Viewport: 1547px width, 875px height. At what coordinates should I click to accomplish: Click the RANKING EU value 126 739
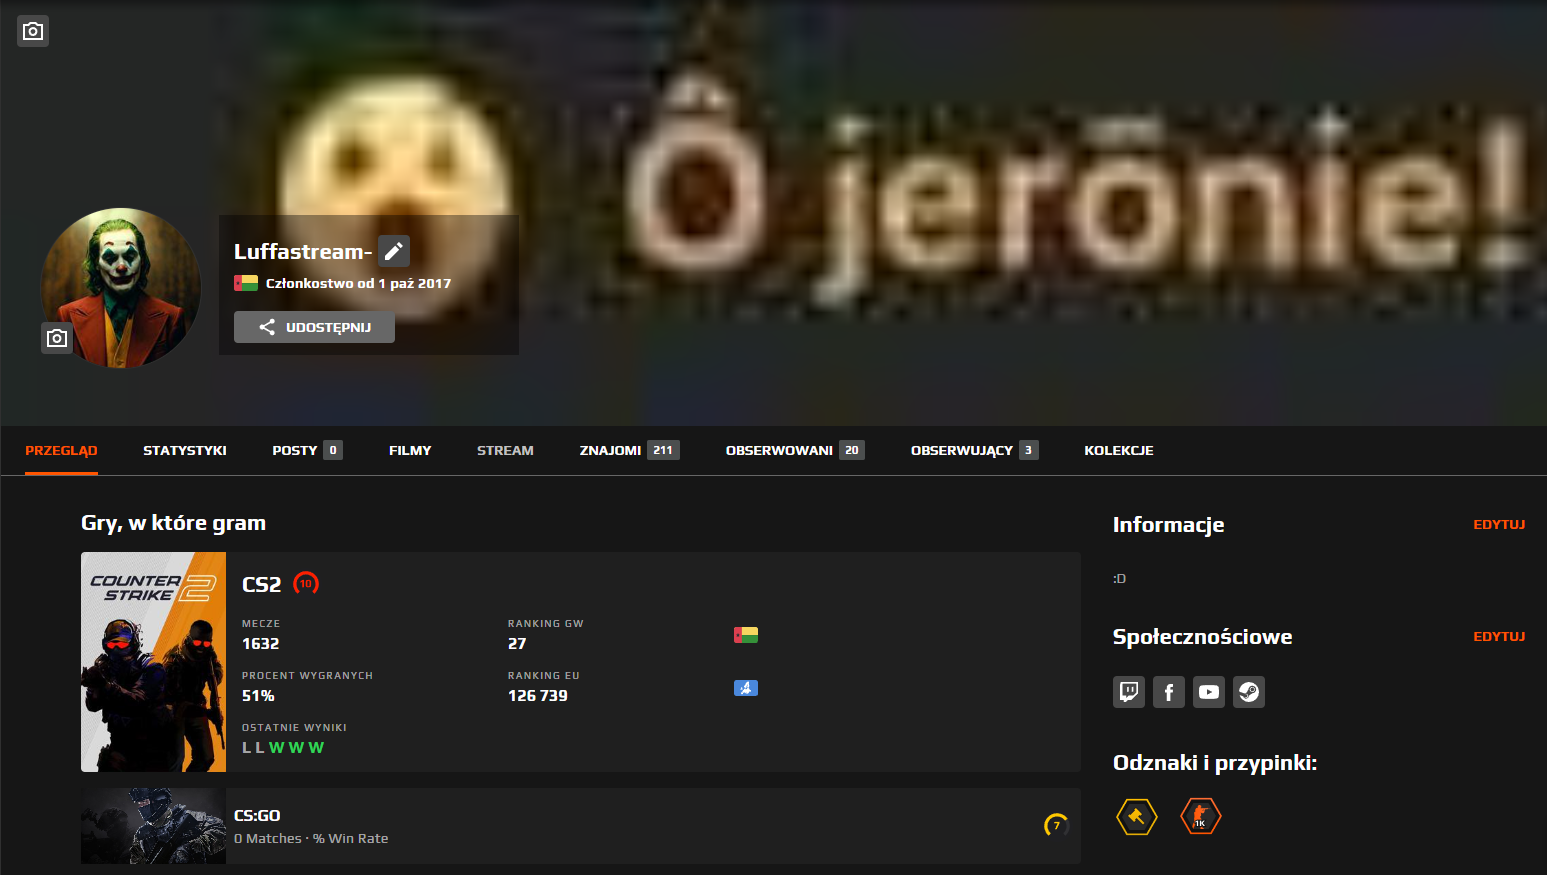tap(538, 696)
